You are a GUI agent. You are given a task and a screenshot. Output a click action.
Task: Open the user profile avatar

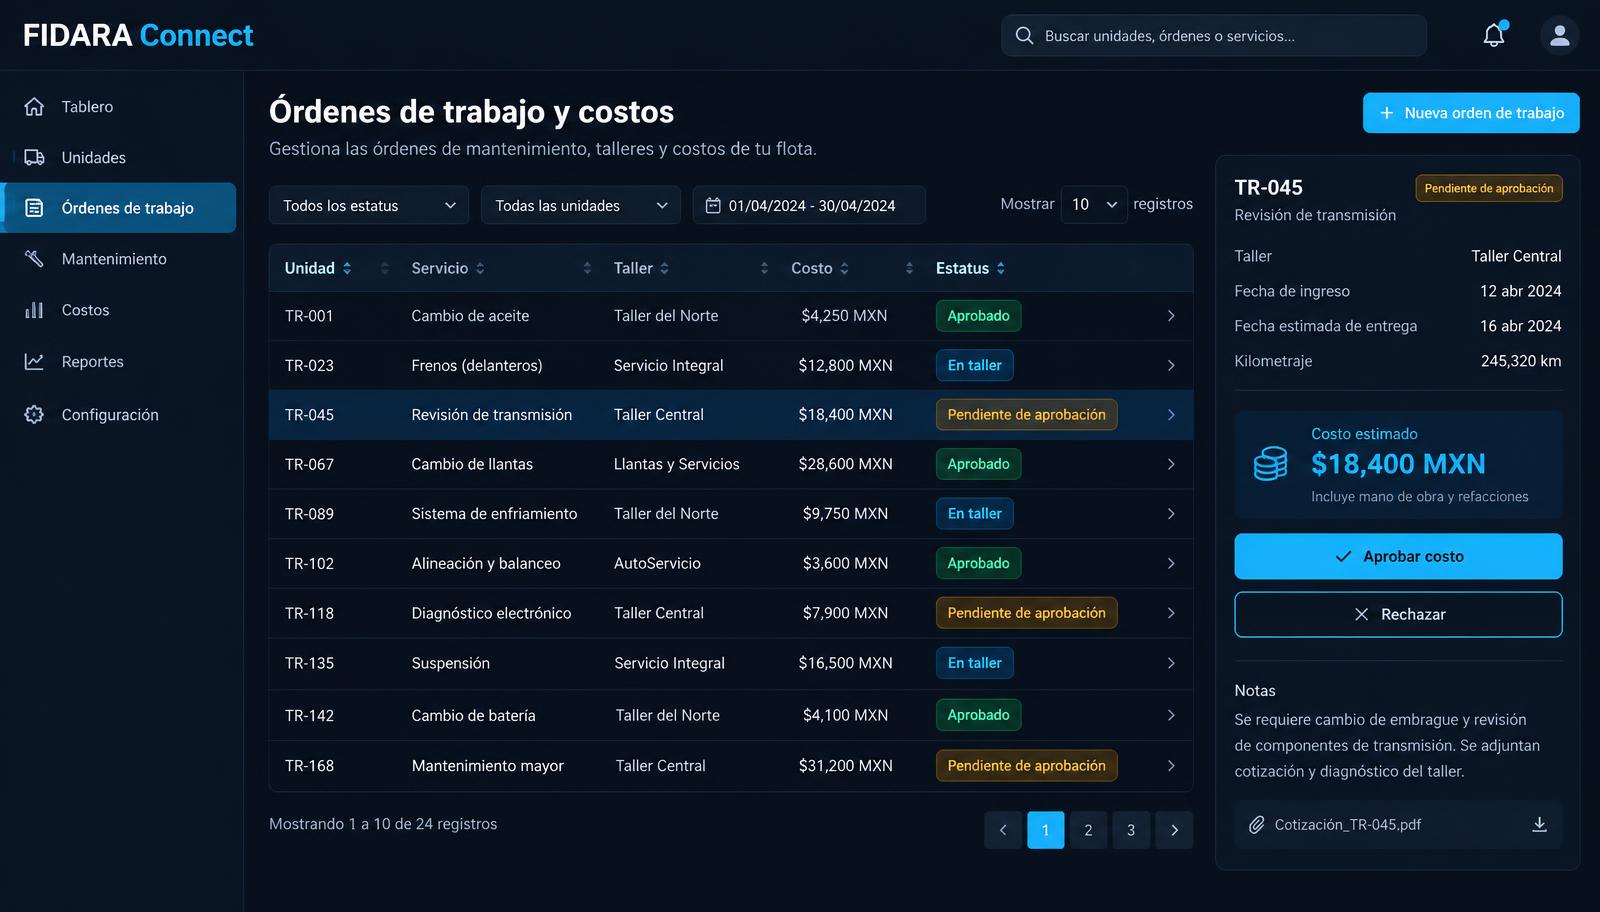(x=1559, y=36)
